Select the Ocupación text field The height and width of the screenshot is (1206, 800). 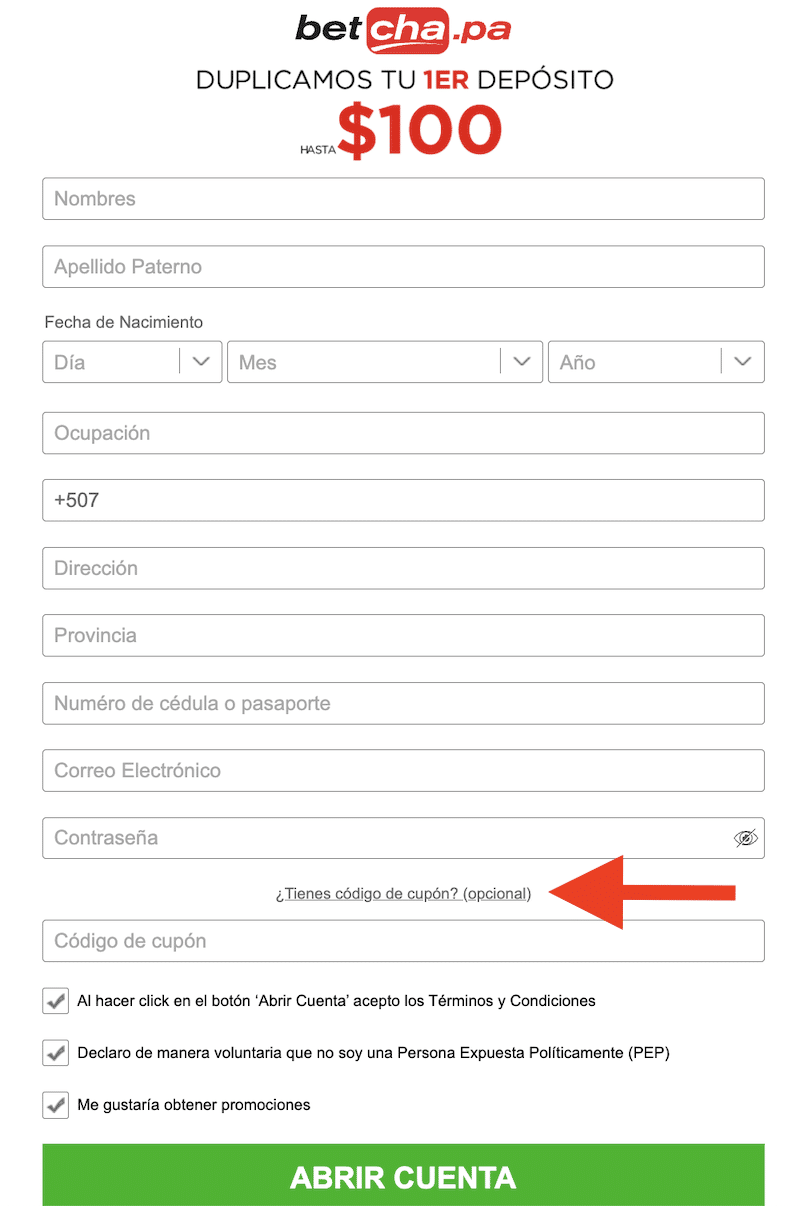click(403, 433)
